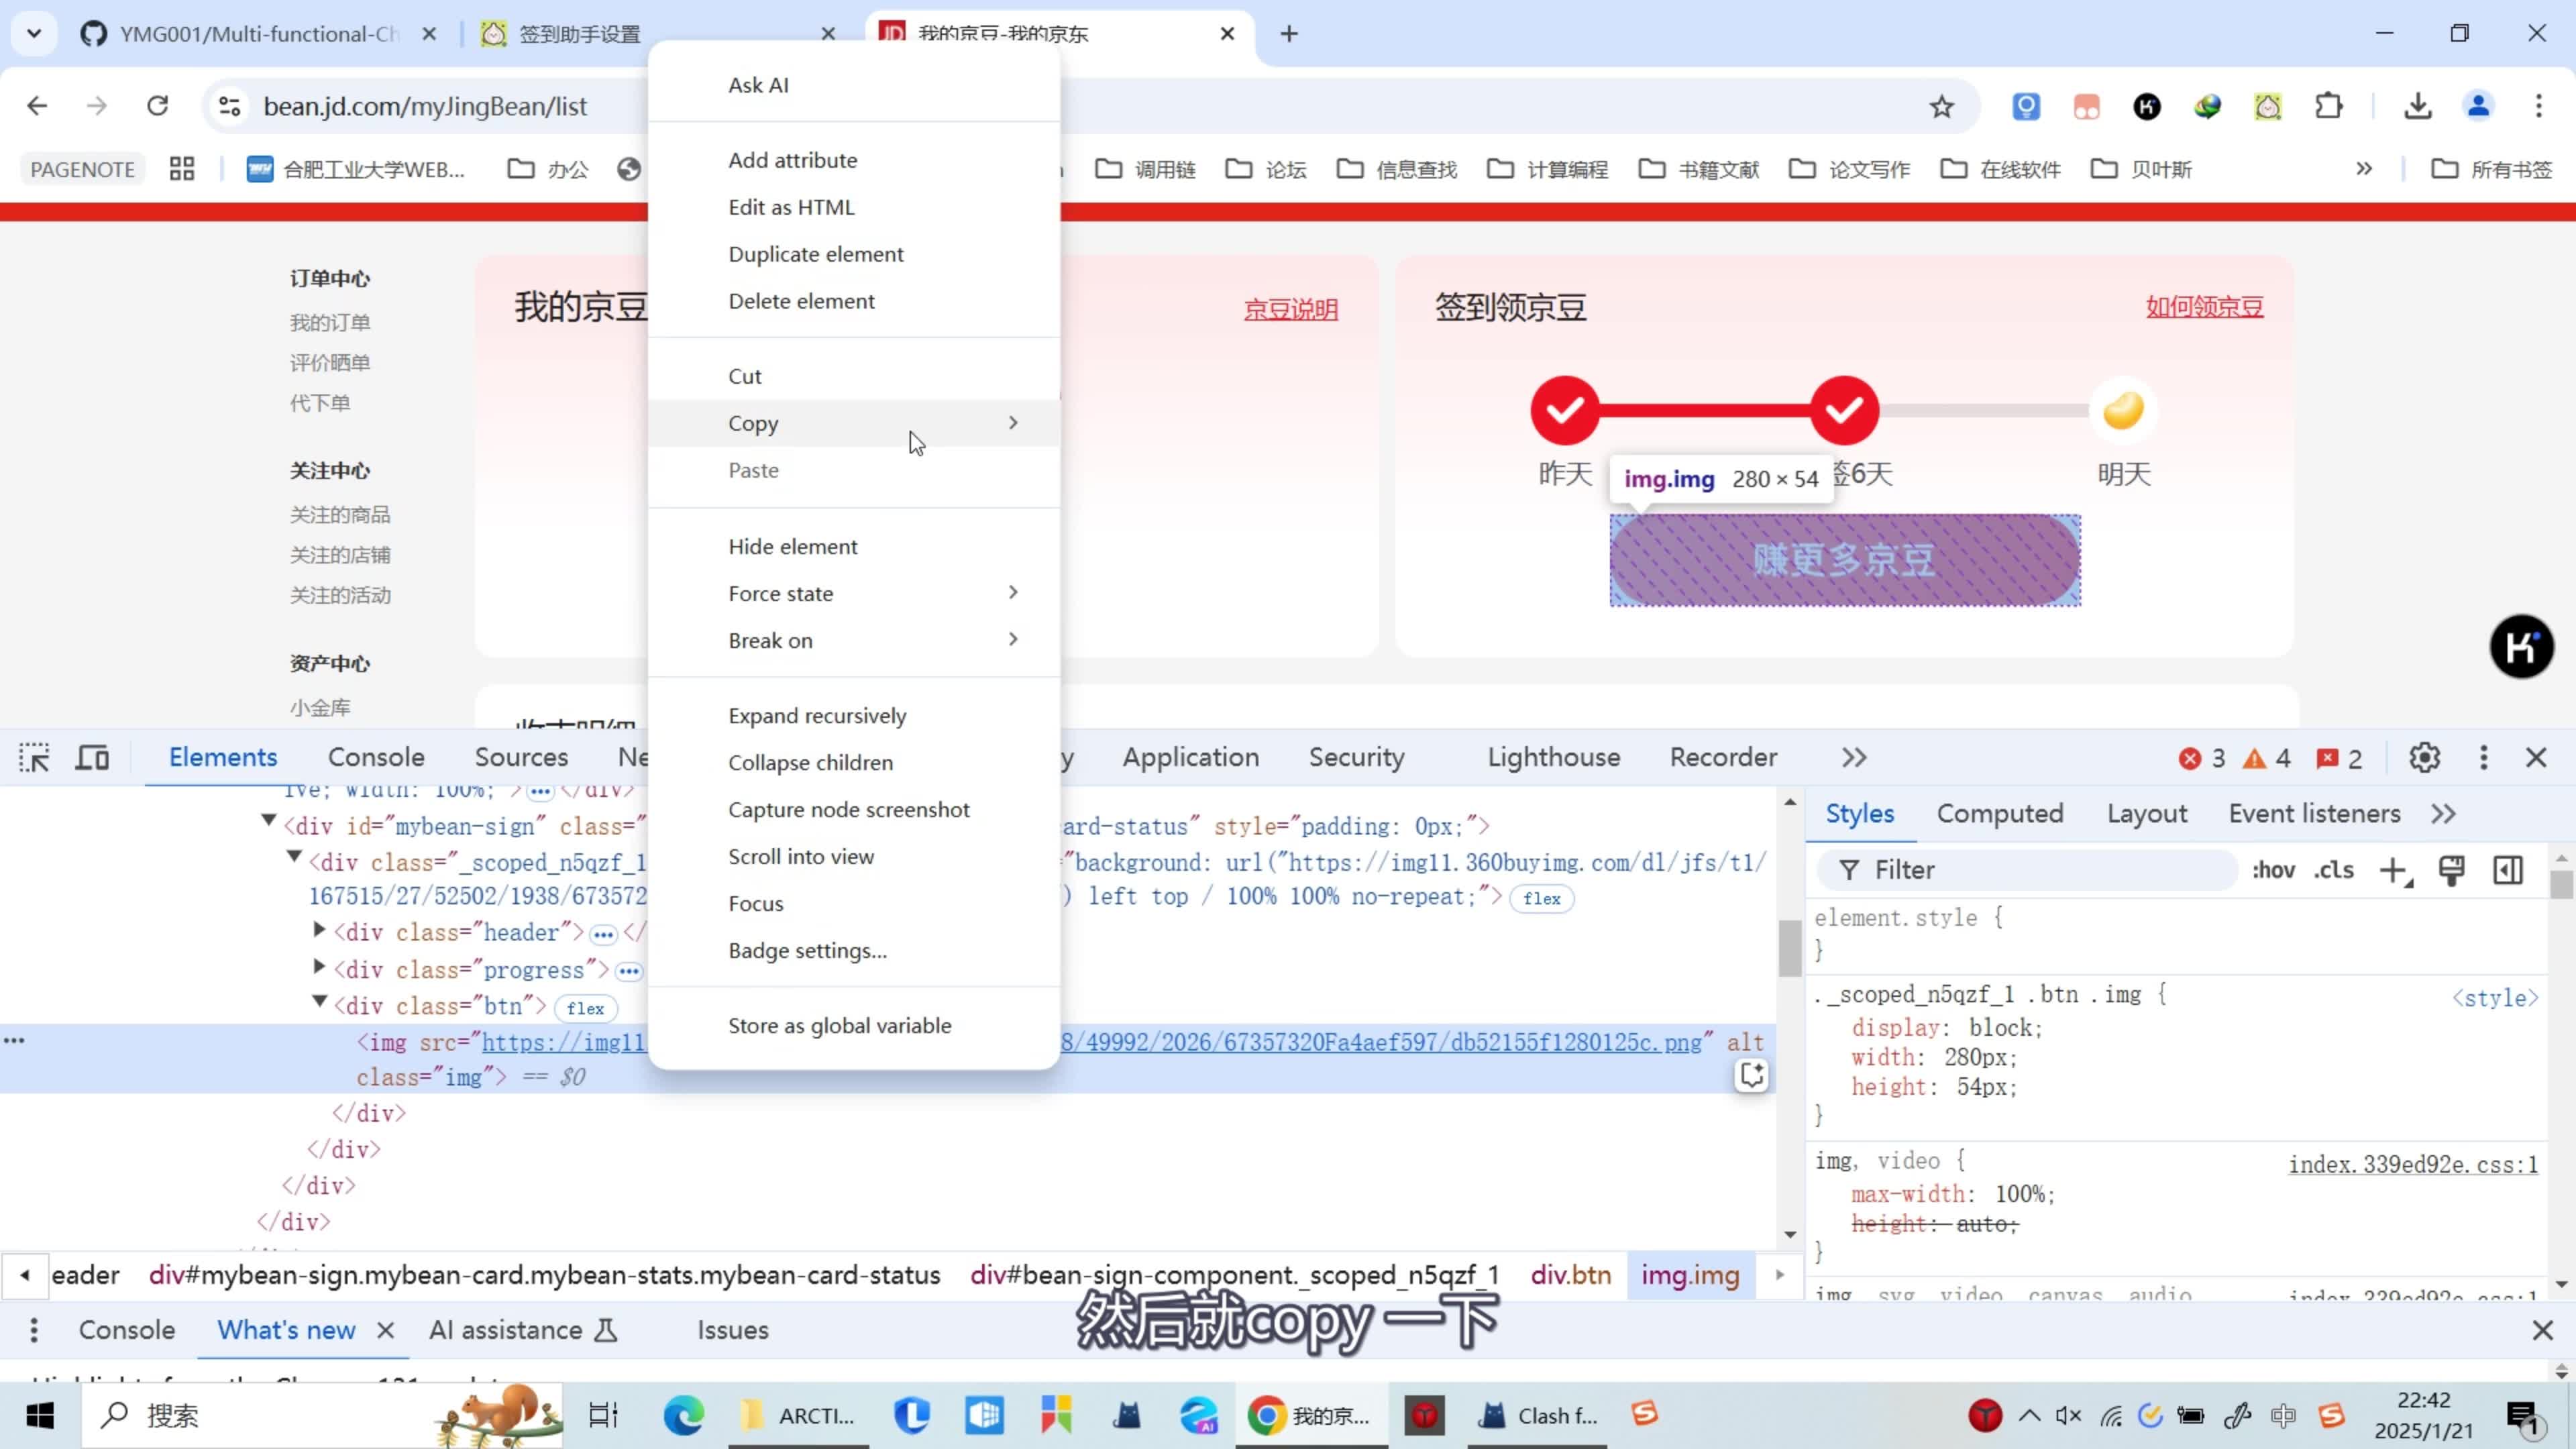The image size is (2576, 1449).
Task: Close the What's new drawer tab
Action: tap(386, 1331)
